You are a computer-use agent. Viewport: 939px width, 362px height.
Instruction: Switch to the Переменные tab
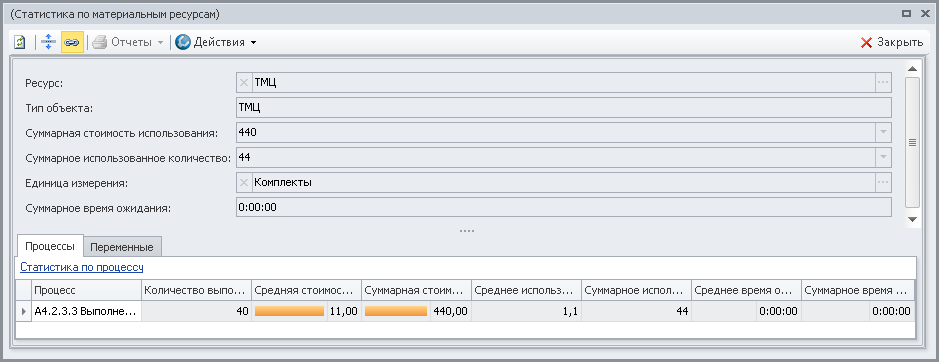[x=122, y=247]
